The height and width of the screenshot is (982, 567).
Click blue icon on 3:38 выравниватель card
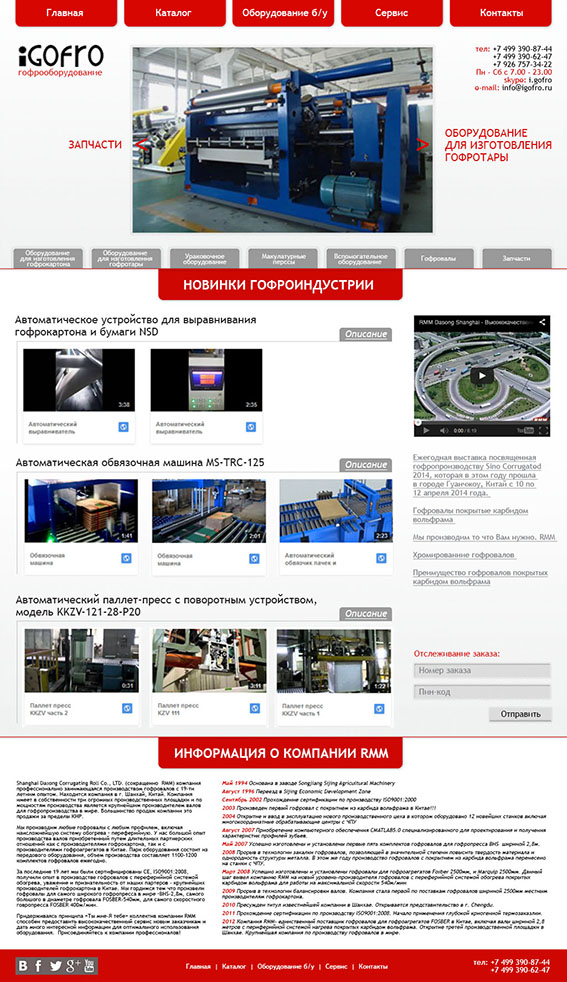(123, 426)
